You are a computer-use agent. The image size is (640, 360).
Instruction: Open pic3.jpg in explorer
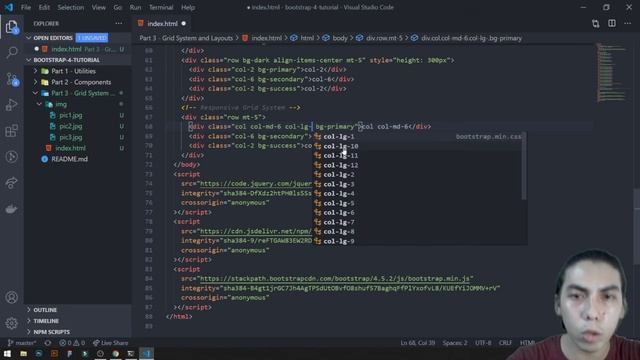tap(71, 137)
